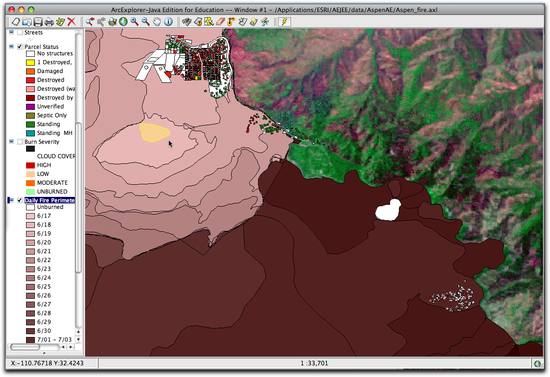
Task: Uncheck the Parcel Status layer
Action: (x=20, y=47)
